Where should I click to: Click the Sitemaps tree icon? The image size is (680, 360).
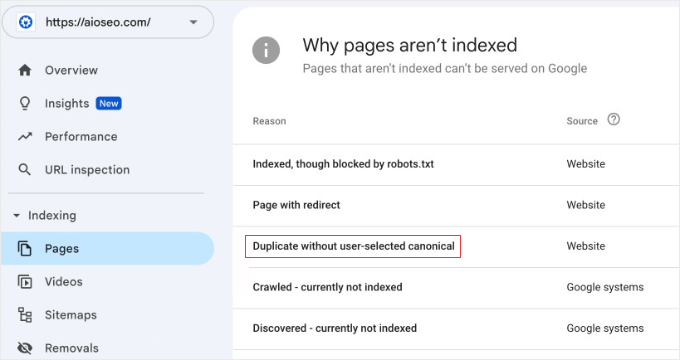click(x=25, y=315)
